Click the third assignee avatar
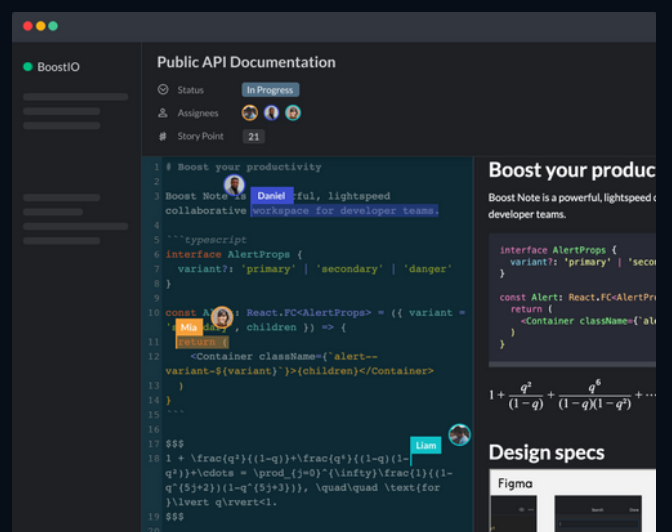 (x=293, y=113)
